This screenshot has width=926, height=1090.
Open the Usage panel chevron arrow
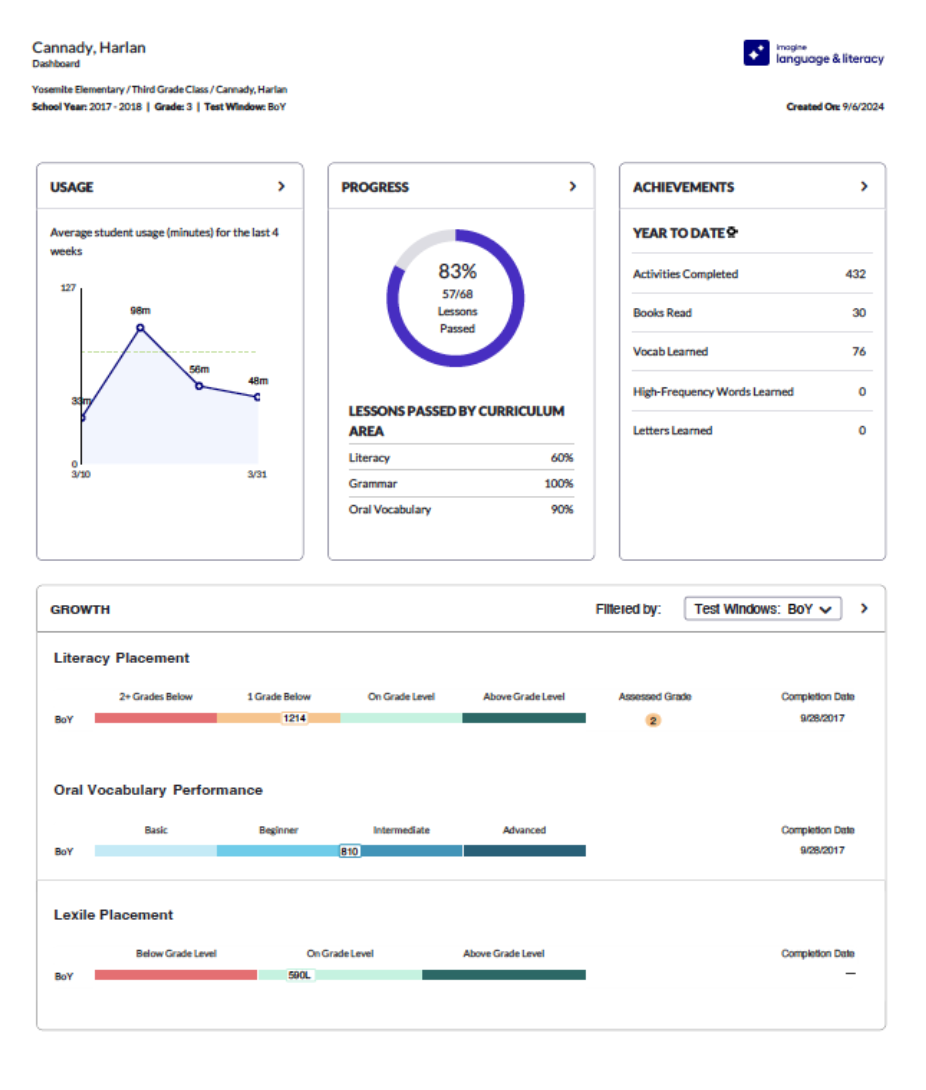click(281, 186)
